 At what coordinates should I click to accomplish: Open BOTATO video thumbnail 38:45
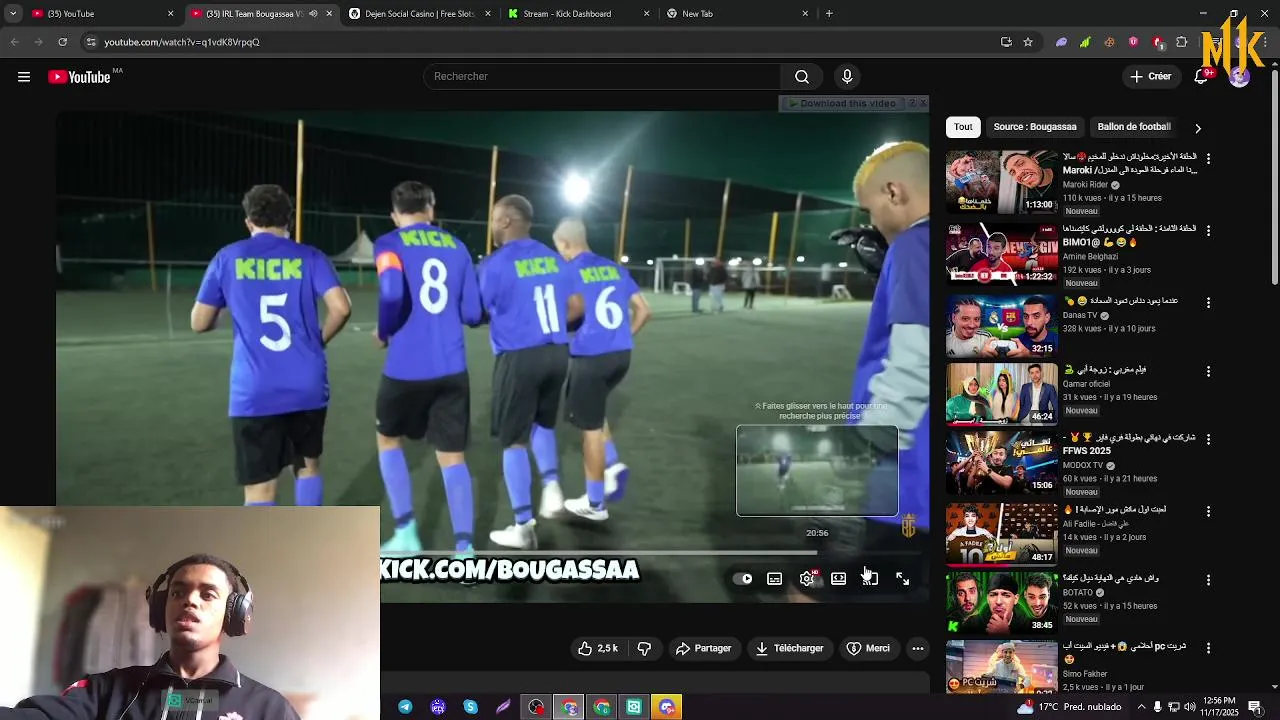click(1001, 603)
